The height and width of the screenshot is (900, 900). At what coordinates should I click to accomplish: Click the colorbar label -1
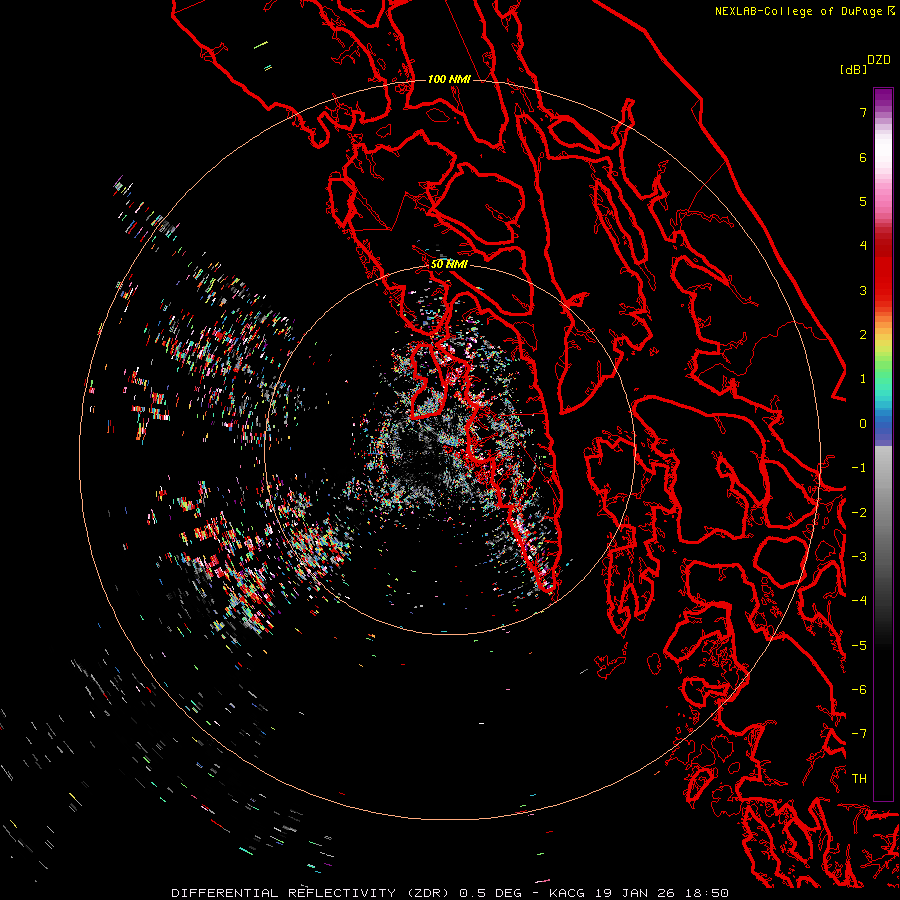(x=859, y=468)
